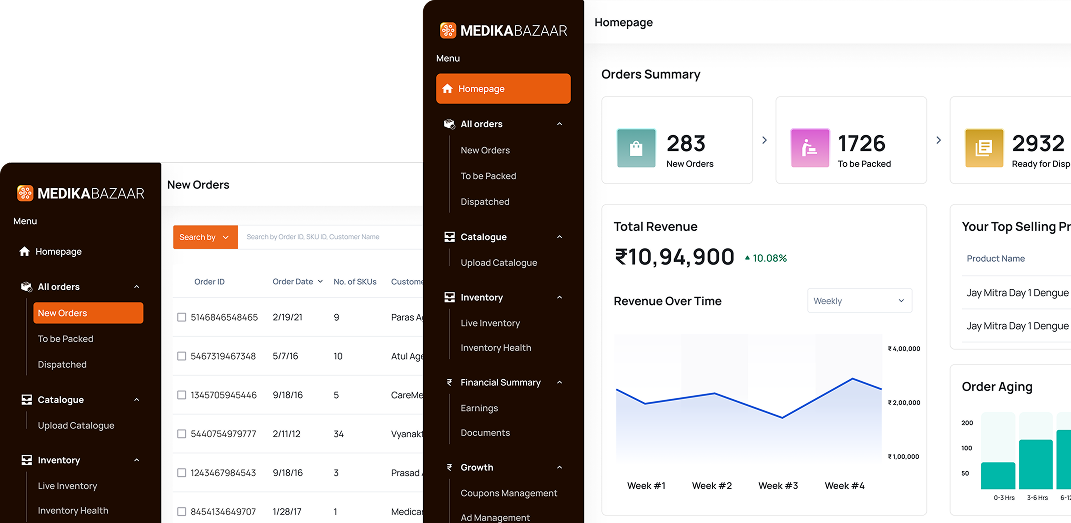Viewport: 1071px width, 523px height.
Task: Collapse Inventory chevron in Homepage window
Action: click(559, 298)
